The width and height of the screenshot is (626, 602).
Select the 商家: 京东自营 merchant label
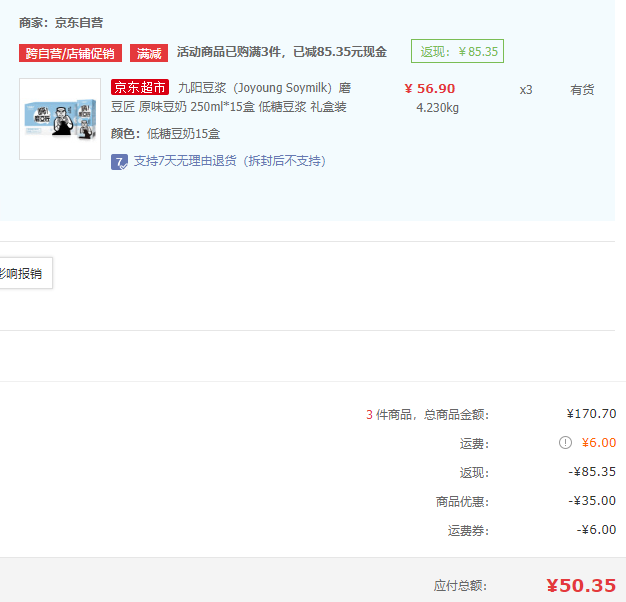point(61,23)
